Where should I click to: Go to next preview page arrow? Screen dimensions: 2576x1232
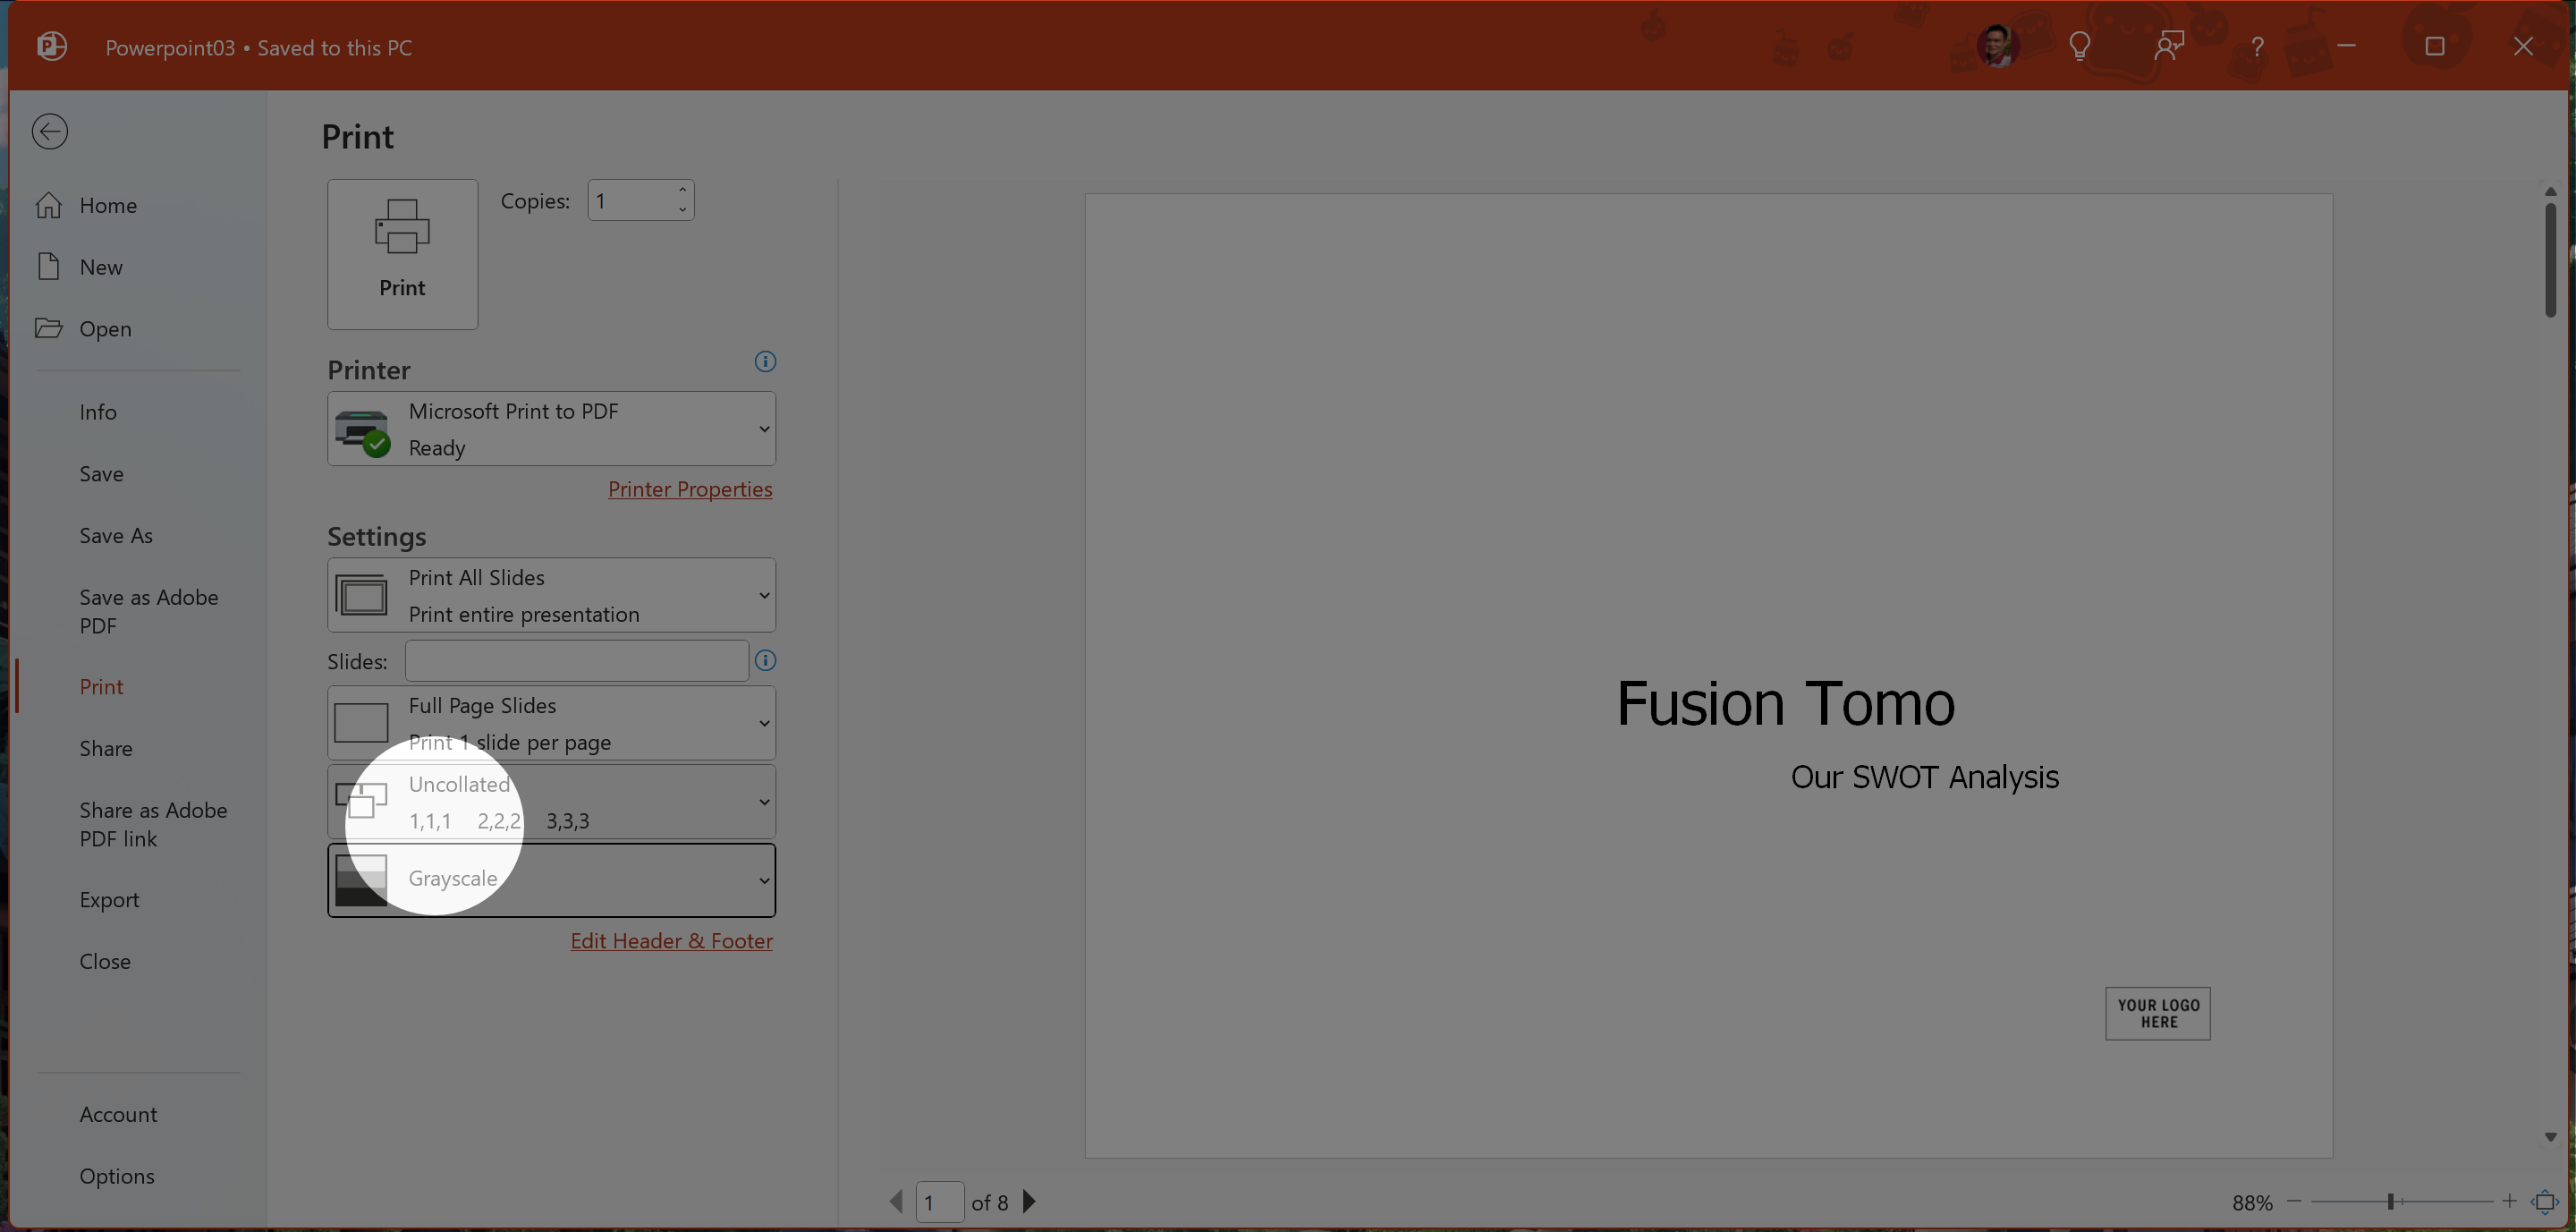tap(1029, 1201)
